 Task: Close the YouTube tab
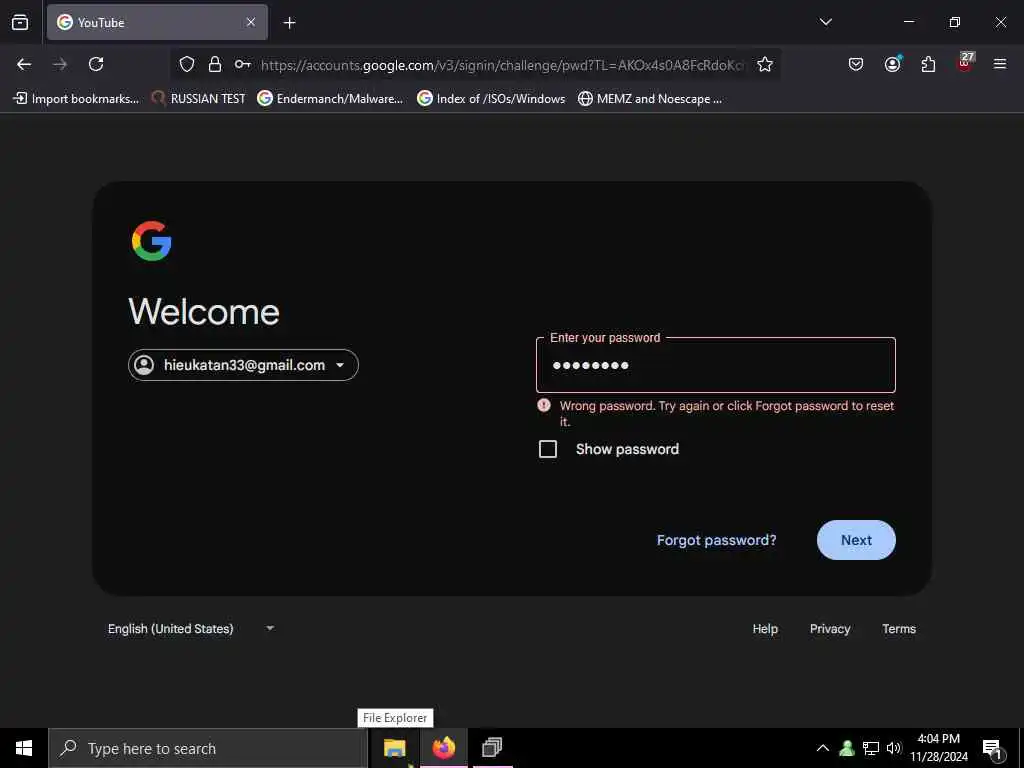coord(251,22)
